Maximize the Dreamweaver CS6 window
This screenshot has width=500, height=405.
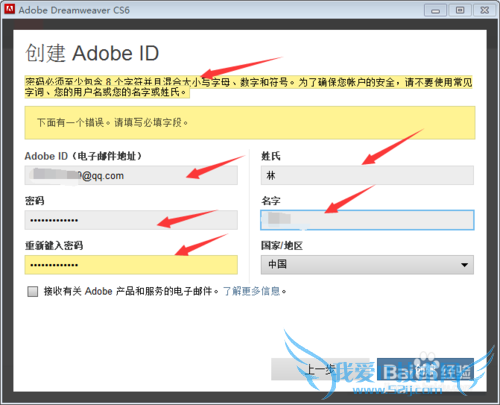[x=460, y=10]
